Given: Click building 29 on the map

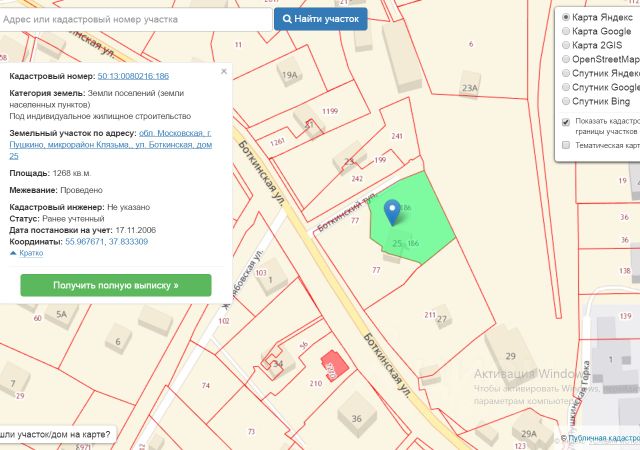Looking at the screenshot, I should pyautogui.click(x=510, y=356).
